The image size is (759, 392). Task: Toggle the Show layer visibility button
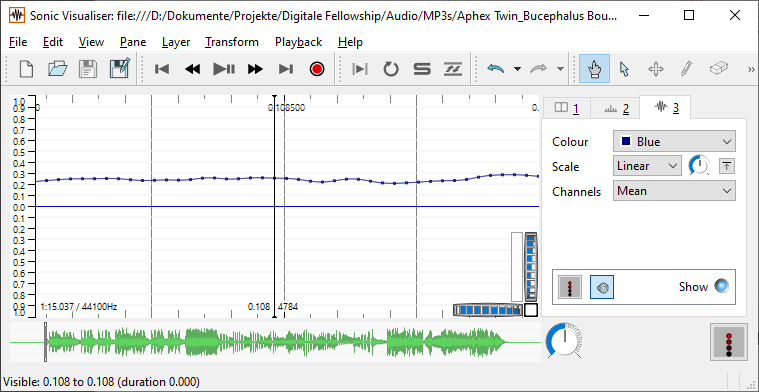tap(722, 286)
